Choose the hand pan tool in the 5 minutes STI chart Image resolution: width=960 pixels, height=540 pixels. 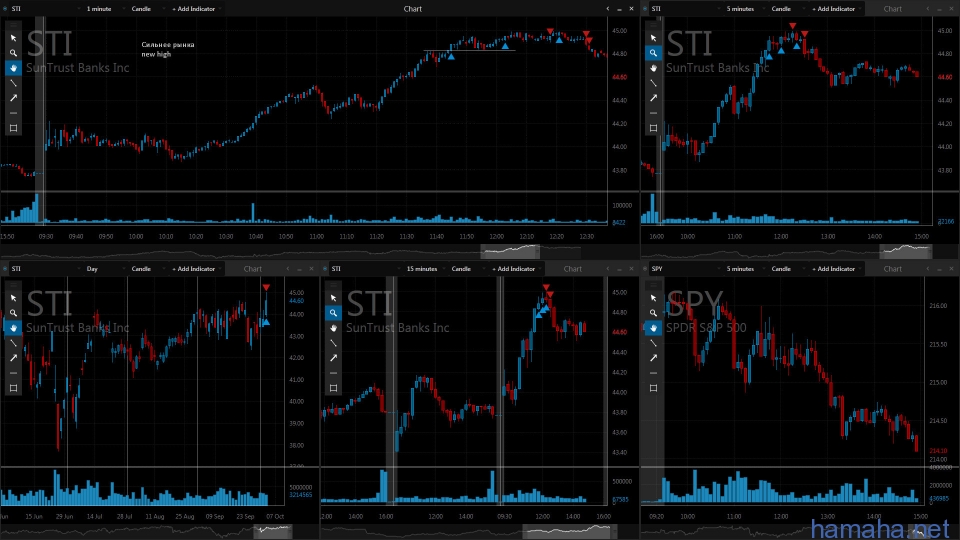(x=653, y=68)
